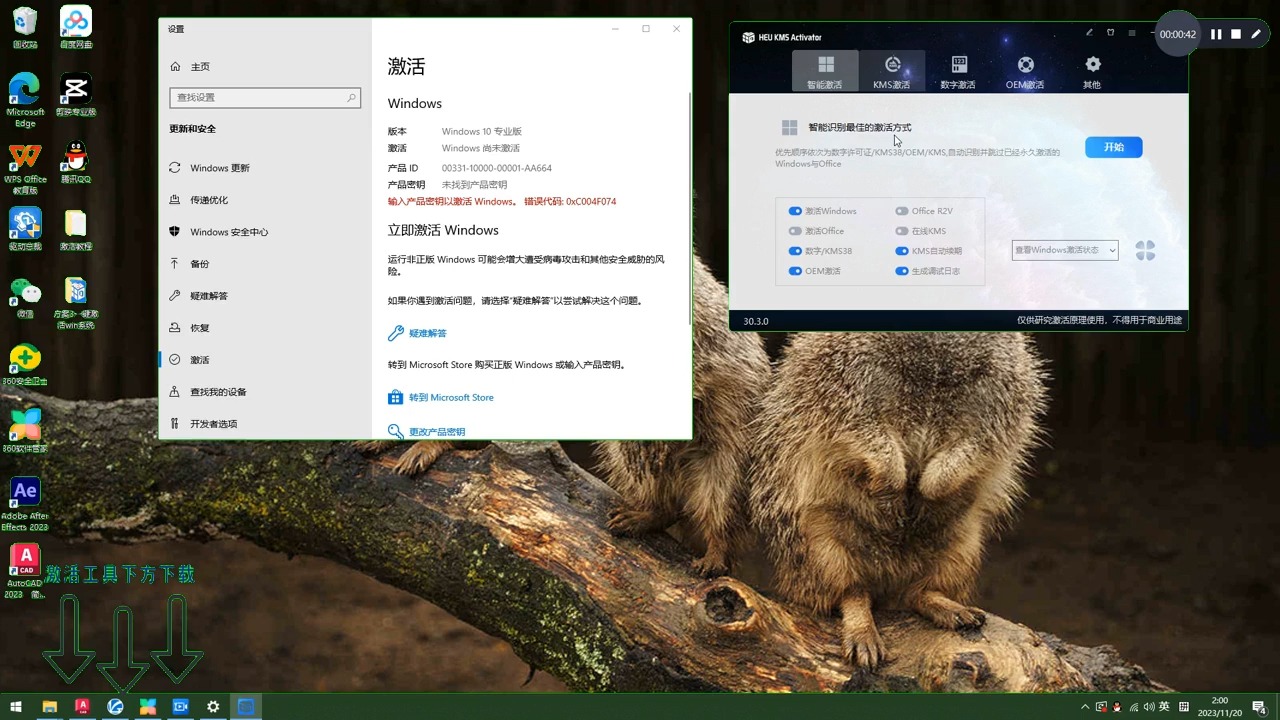Open the 查看Windows激活状态 dropdown
This screenshot has width=1280, height=720.
coord(1065,250)
